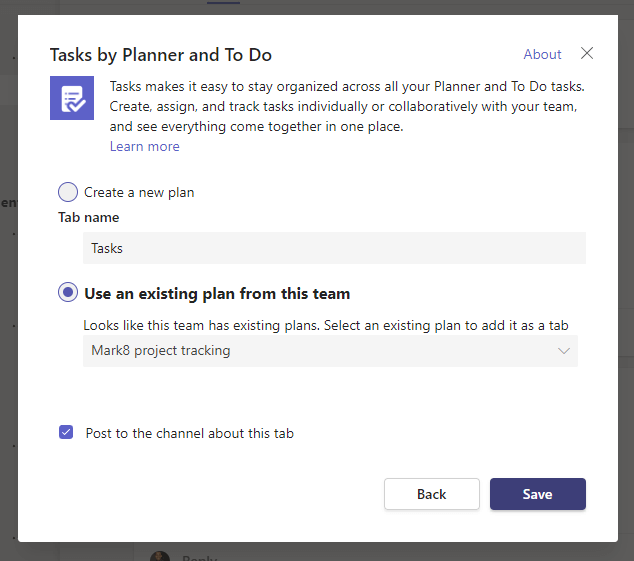
Task: Click the 'Tab name' label
Action: tap(89, 217)
